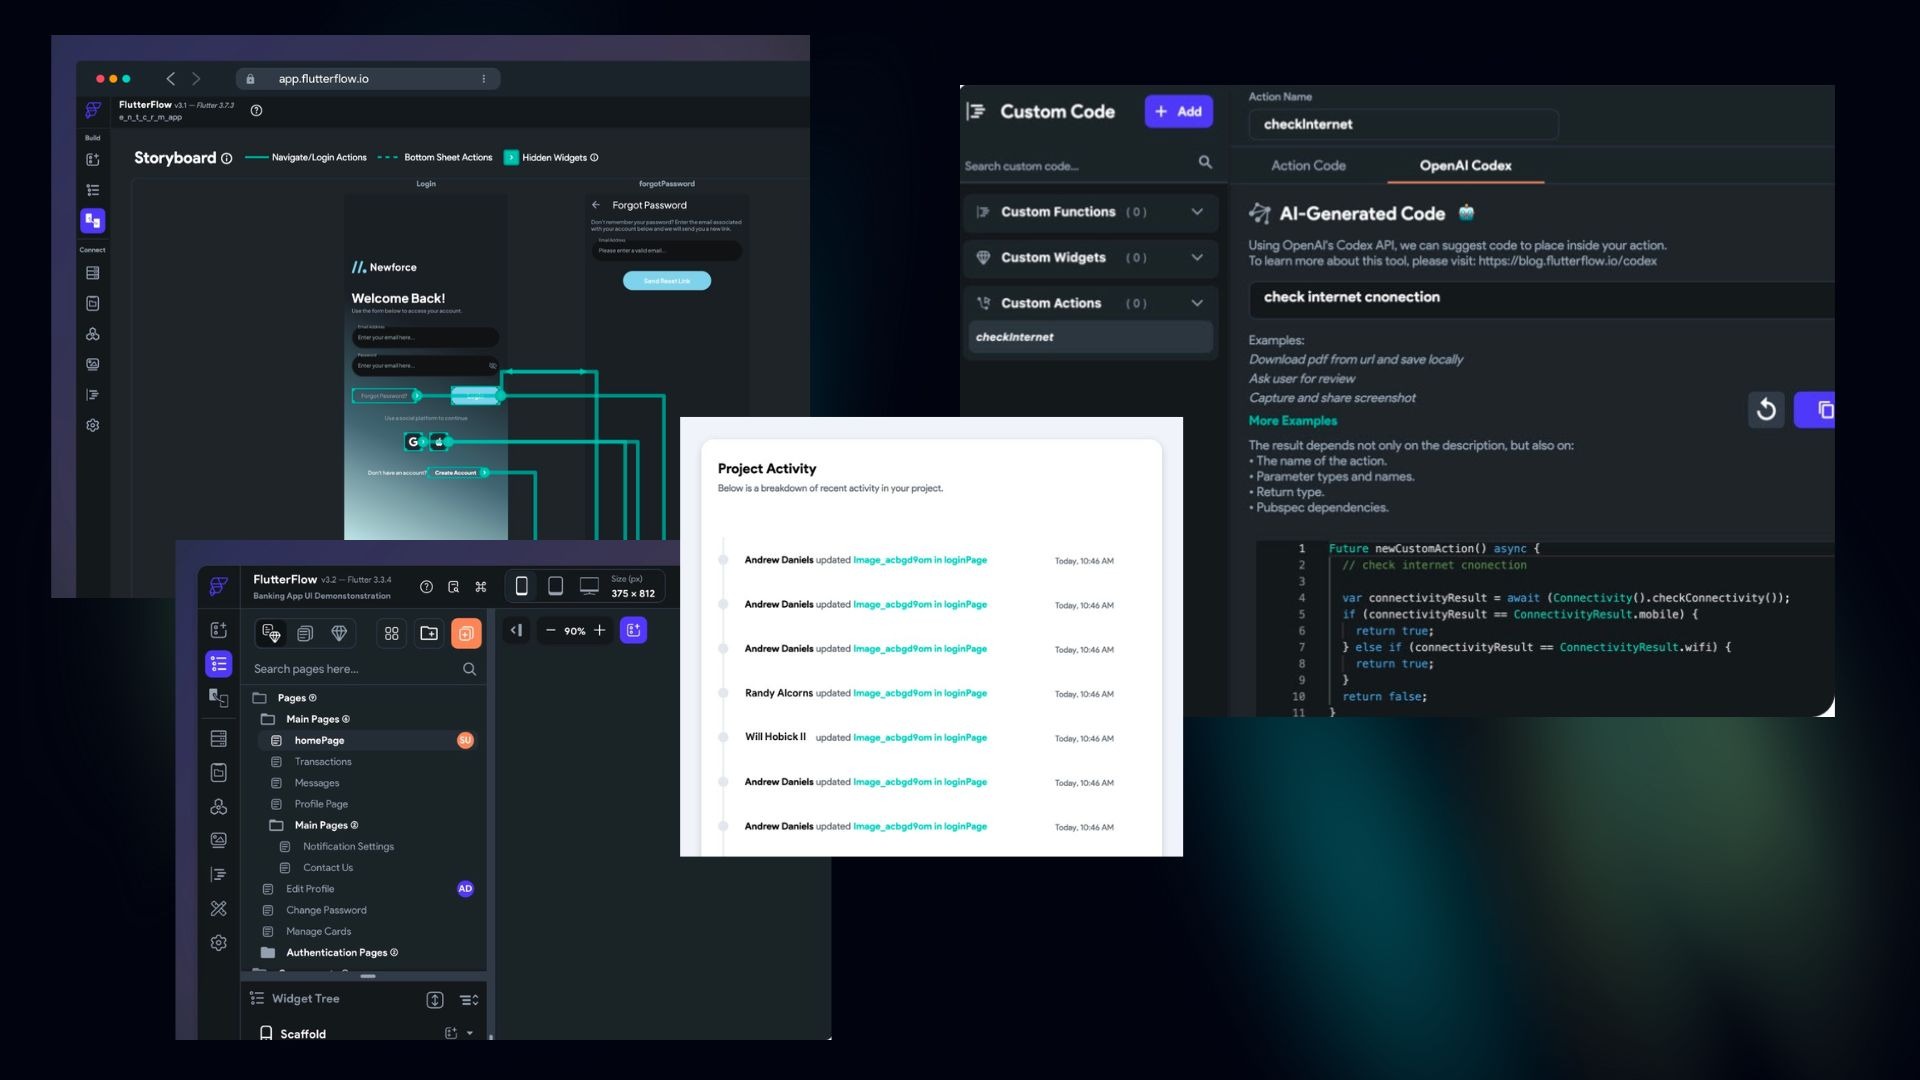Expand the Custom Functions section
Viewport: 1920px width, 1080px height.
[1197, 212]
